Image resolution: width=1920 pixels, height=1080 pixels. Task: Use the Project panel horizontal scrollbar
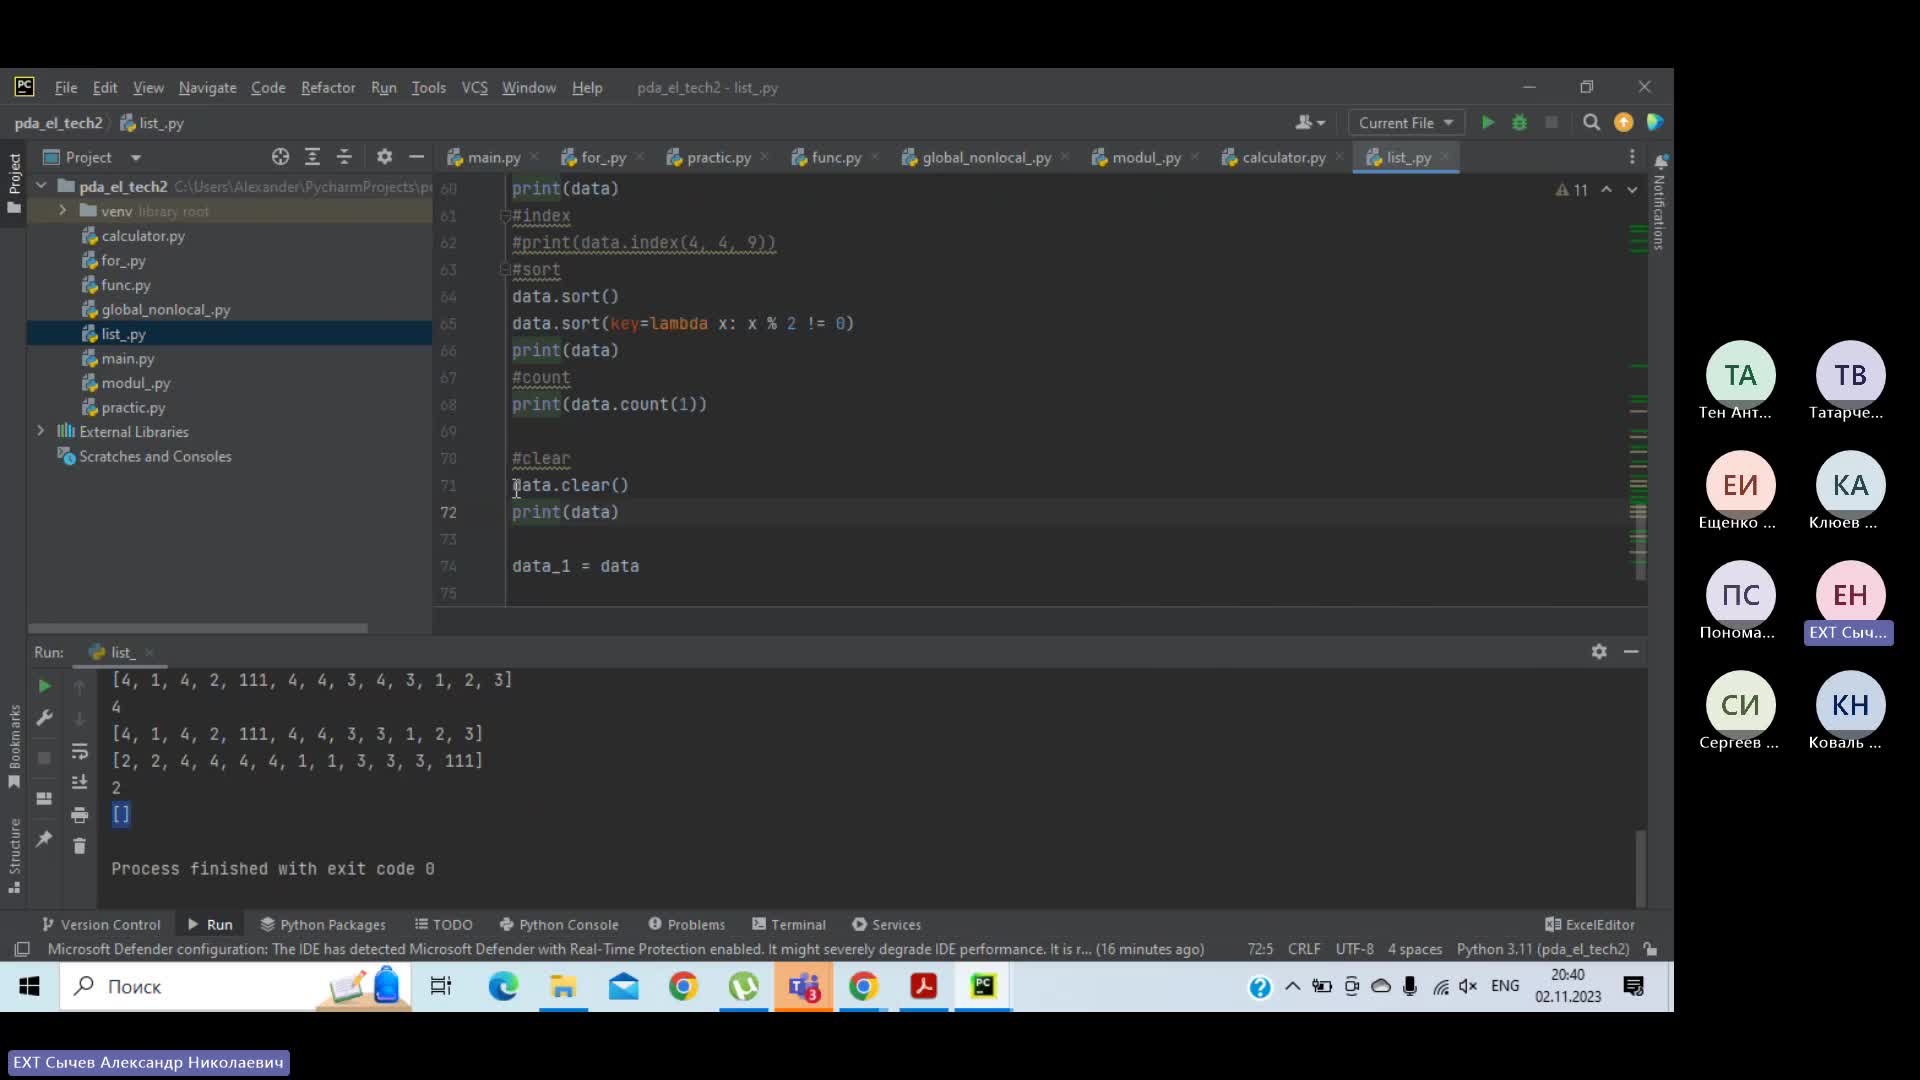198,628
